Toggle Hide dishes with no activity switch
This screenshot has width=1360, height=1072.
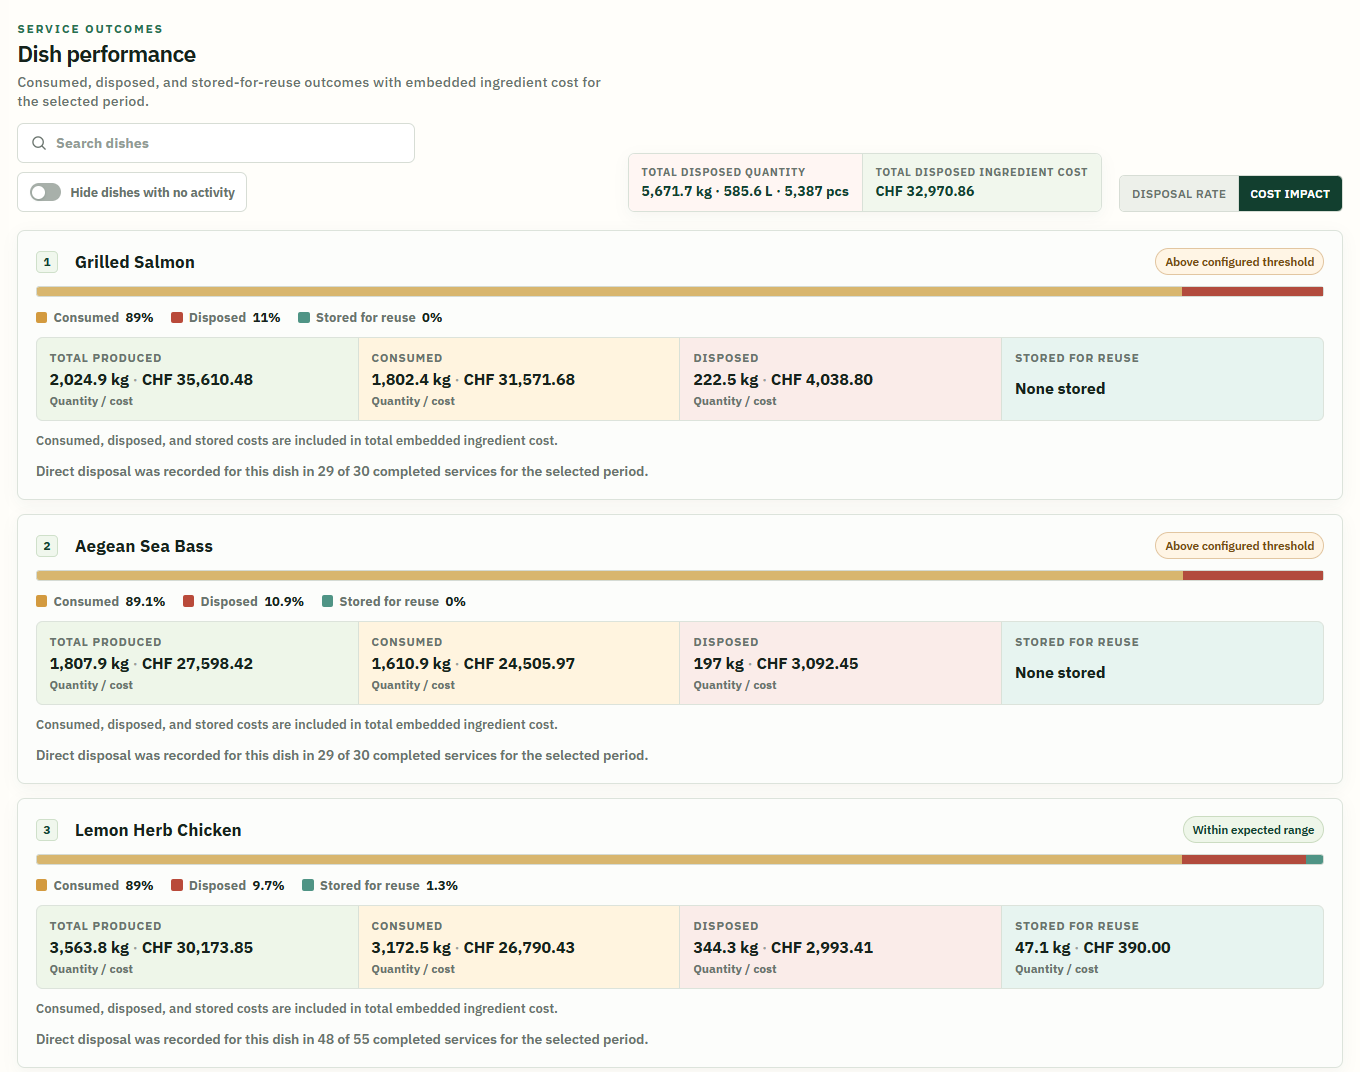point(45,192)
